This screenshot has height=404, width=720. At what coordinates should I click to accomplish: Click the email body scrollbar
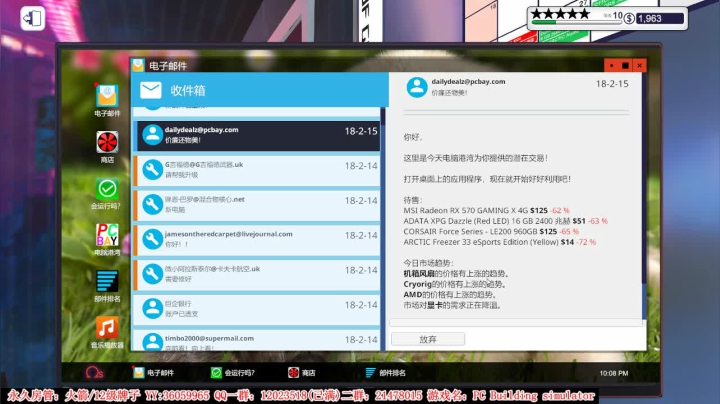pos(644,197)
